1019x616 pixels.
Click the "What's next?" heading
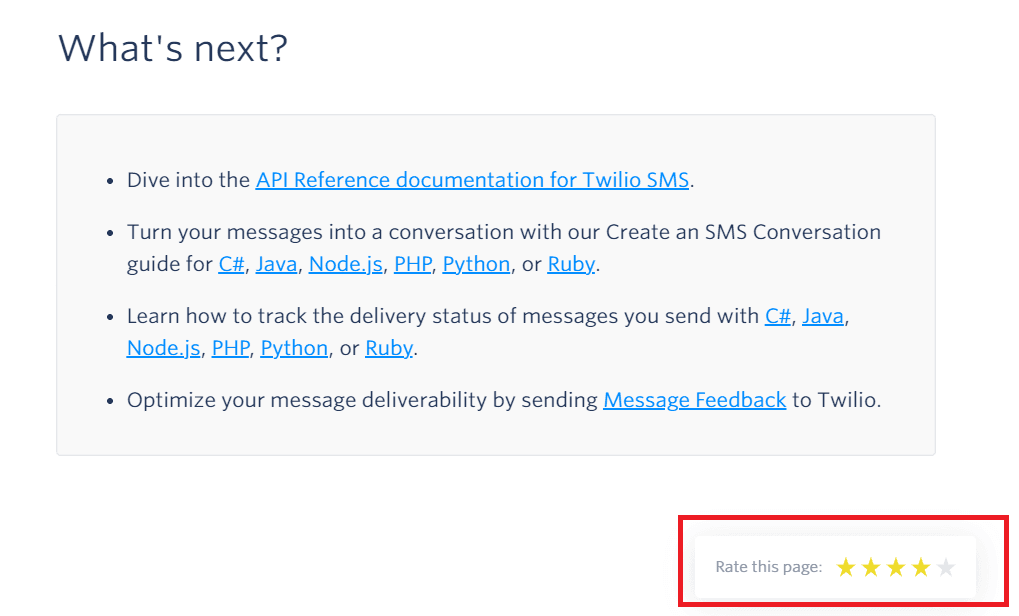click(x=173, y=48)
